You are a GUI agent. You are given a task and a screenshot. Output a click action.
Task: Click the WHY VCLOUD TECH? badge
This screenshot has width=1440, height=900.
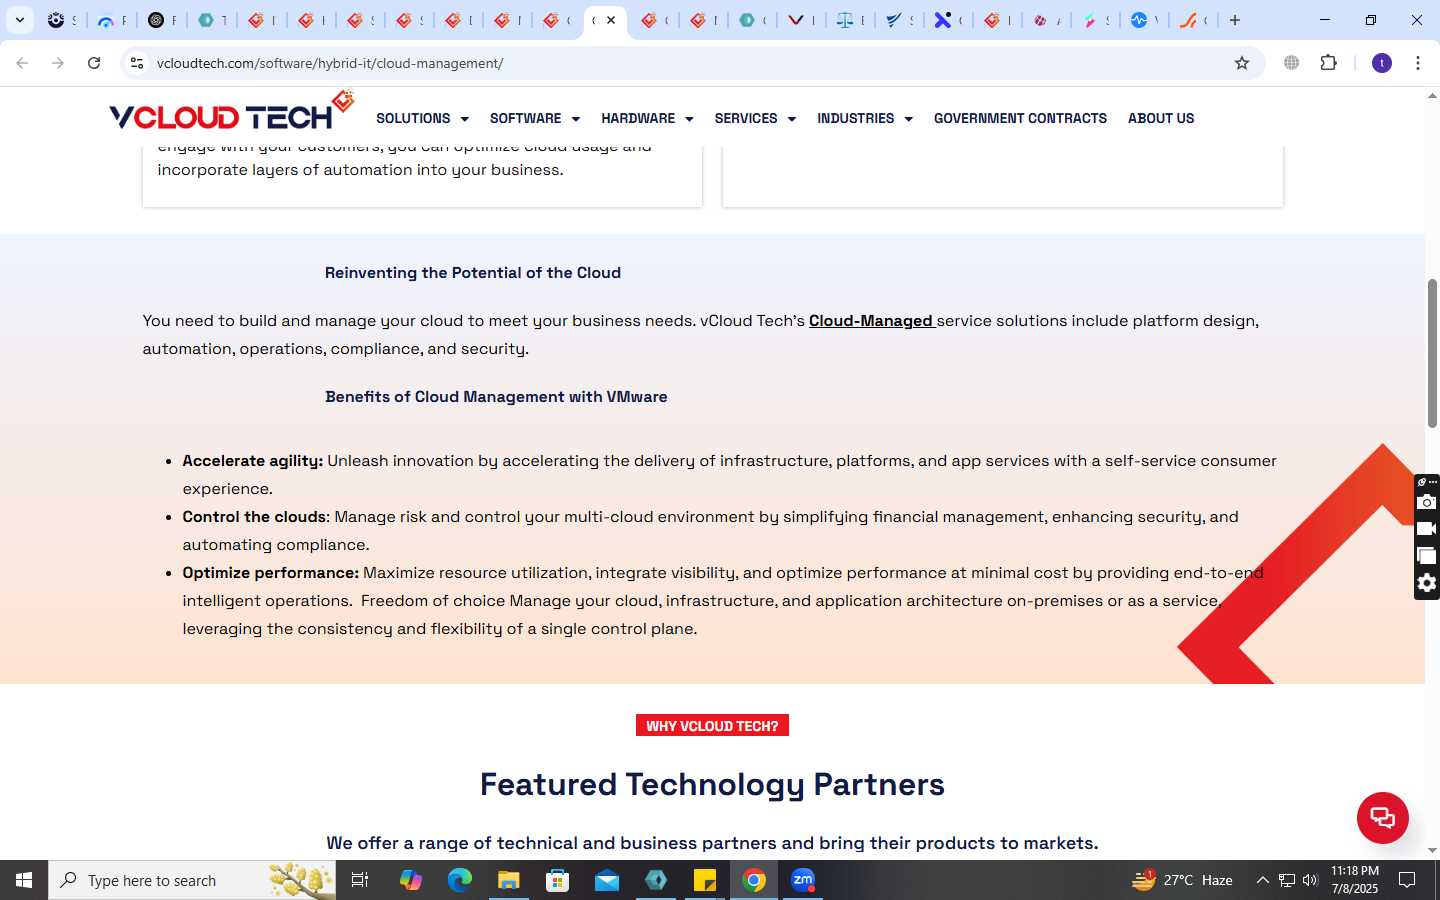coord(712,725)
